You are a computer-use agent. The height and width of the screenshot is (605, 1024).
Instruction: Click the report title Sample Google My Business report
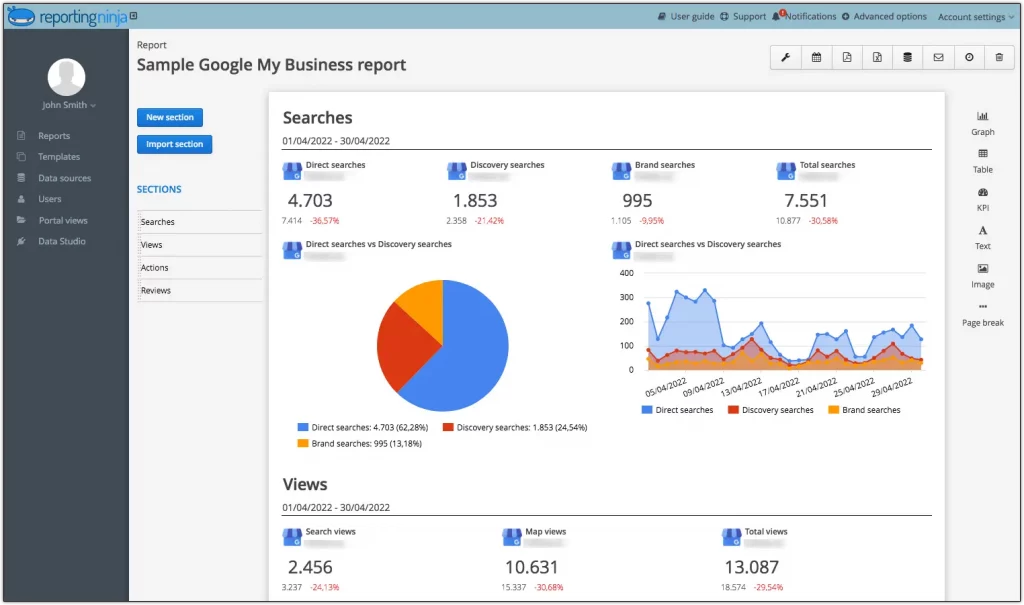(x=271, y=65)
